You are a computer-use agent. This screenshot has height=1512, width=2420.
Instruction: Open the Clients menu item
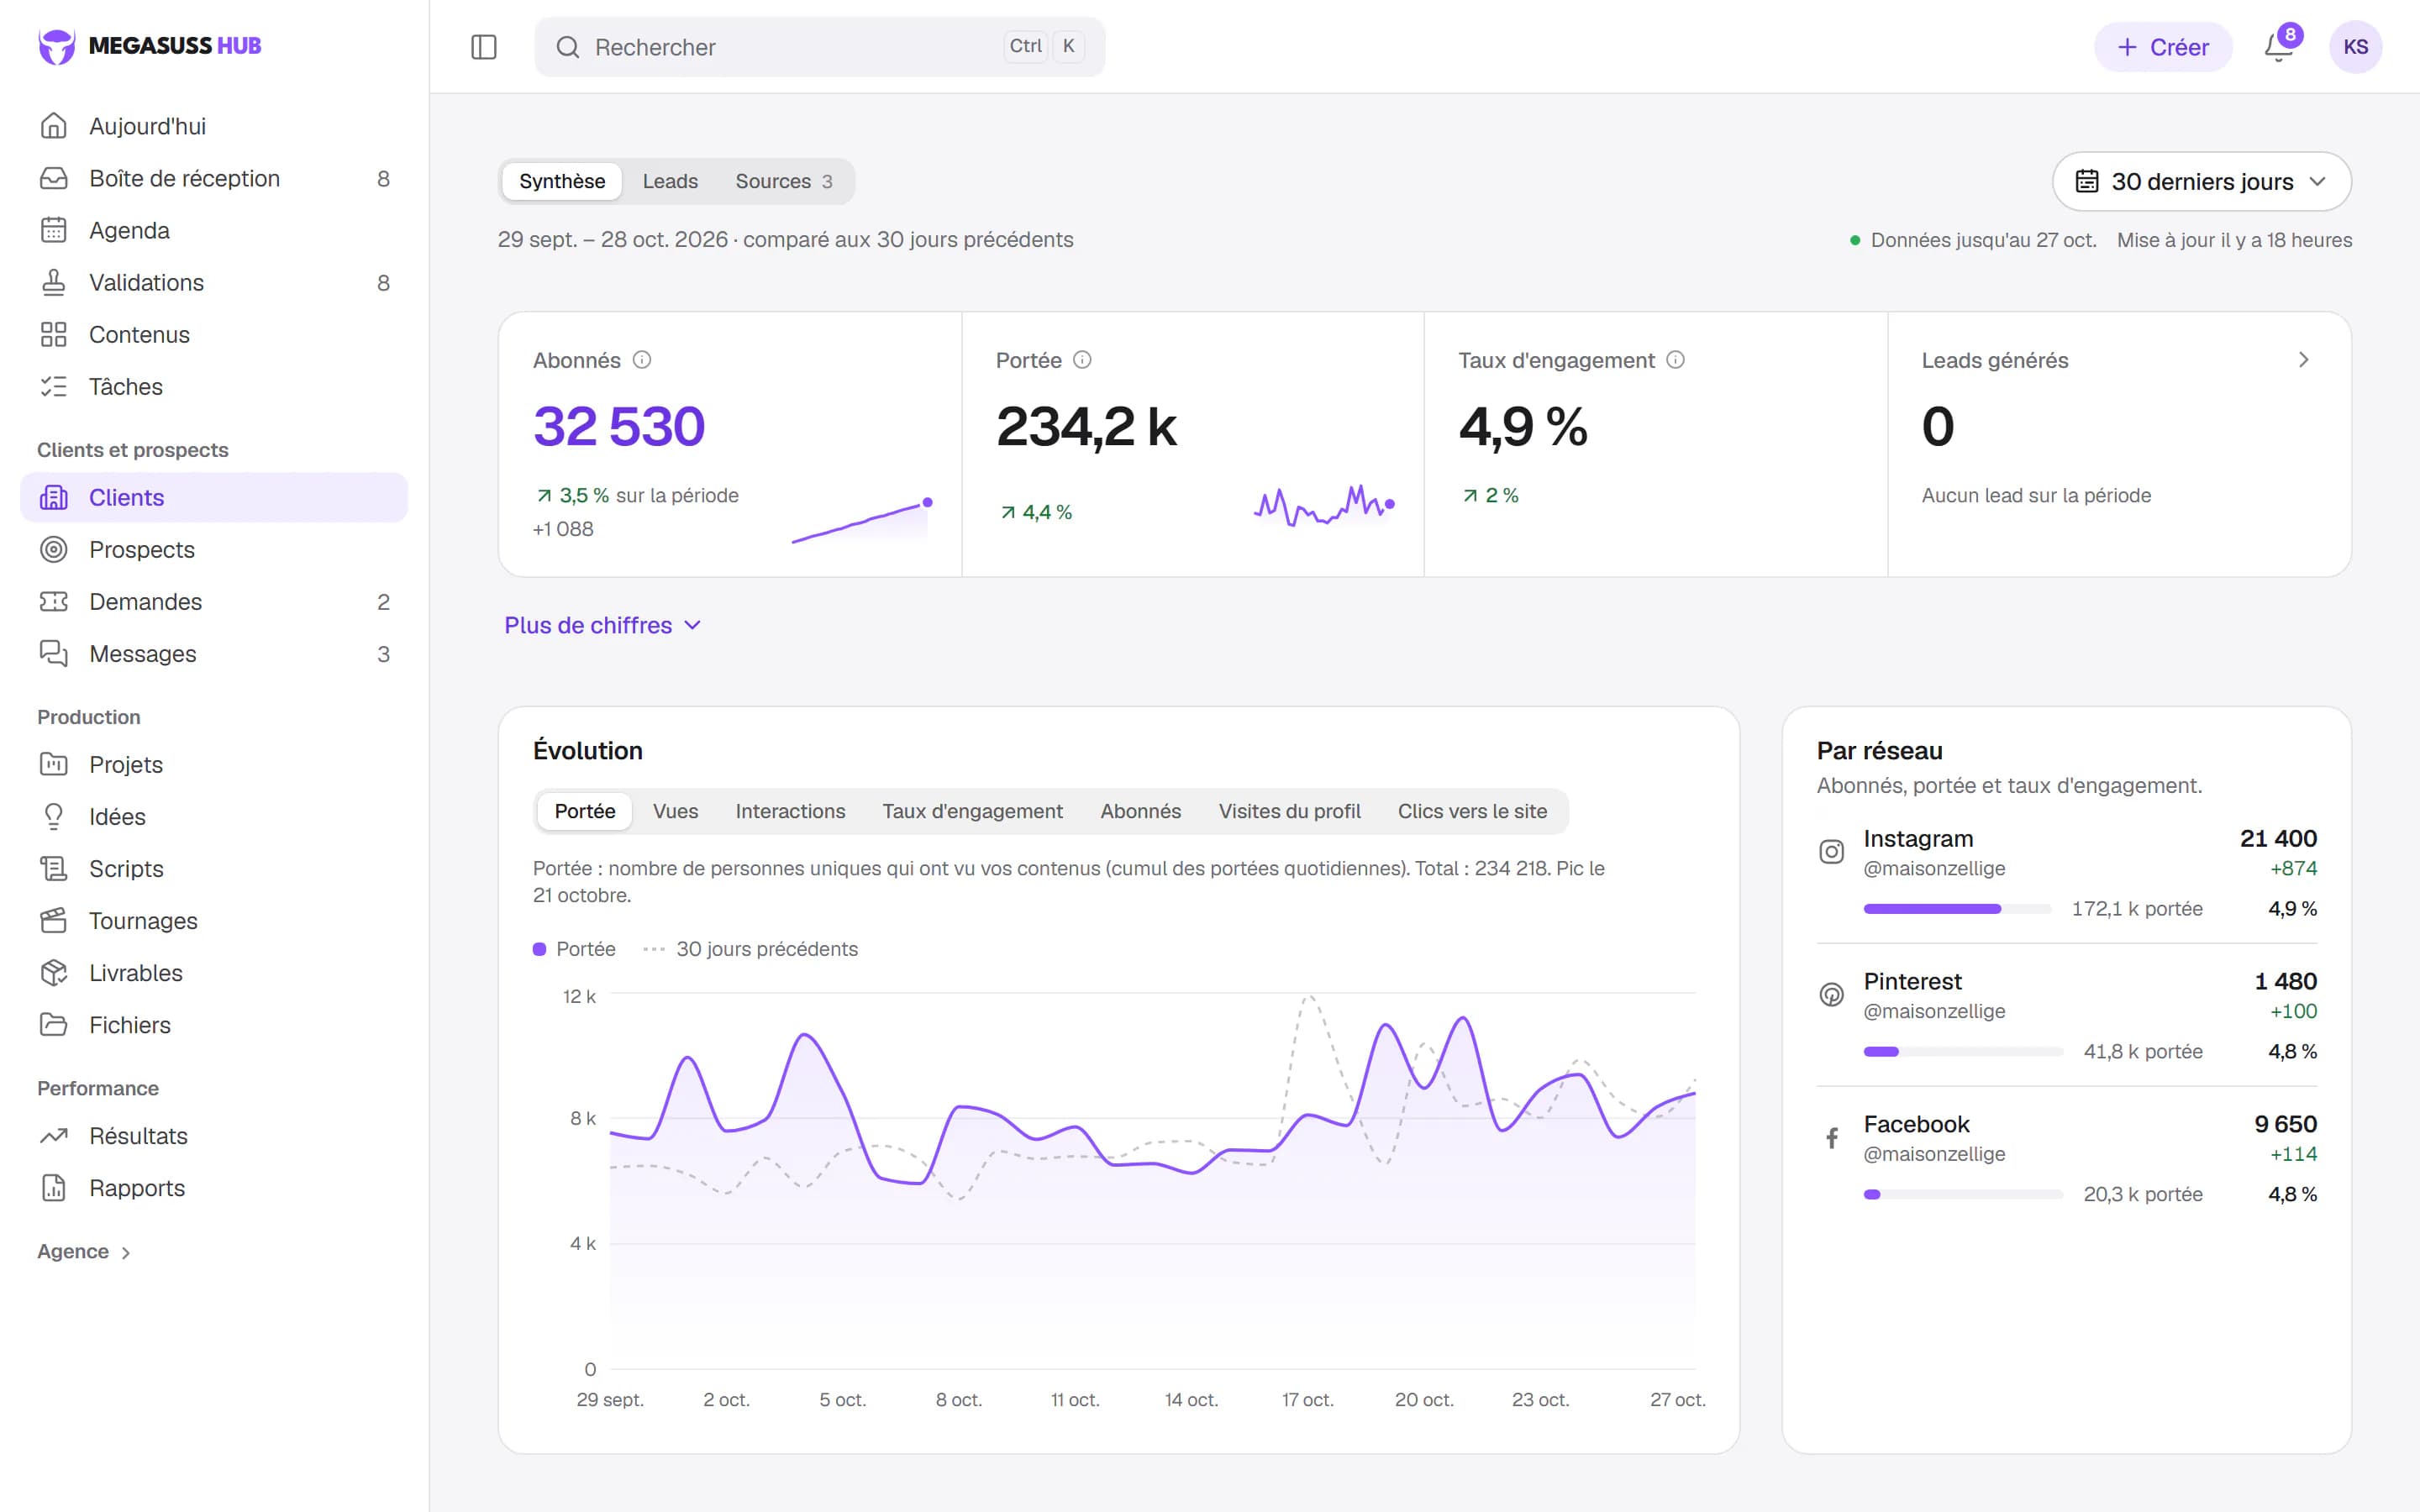pos(214,497)
